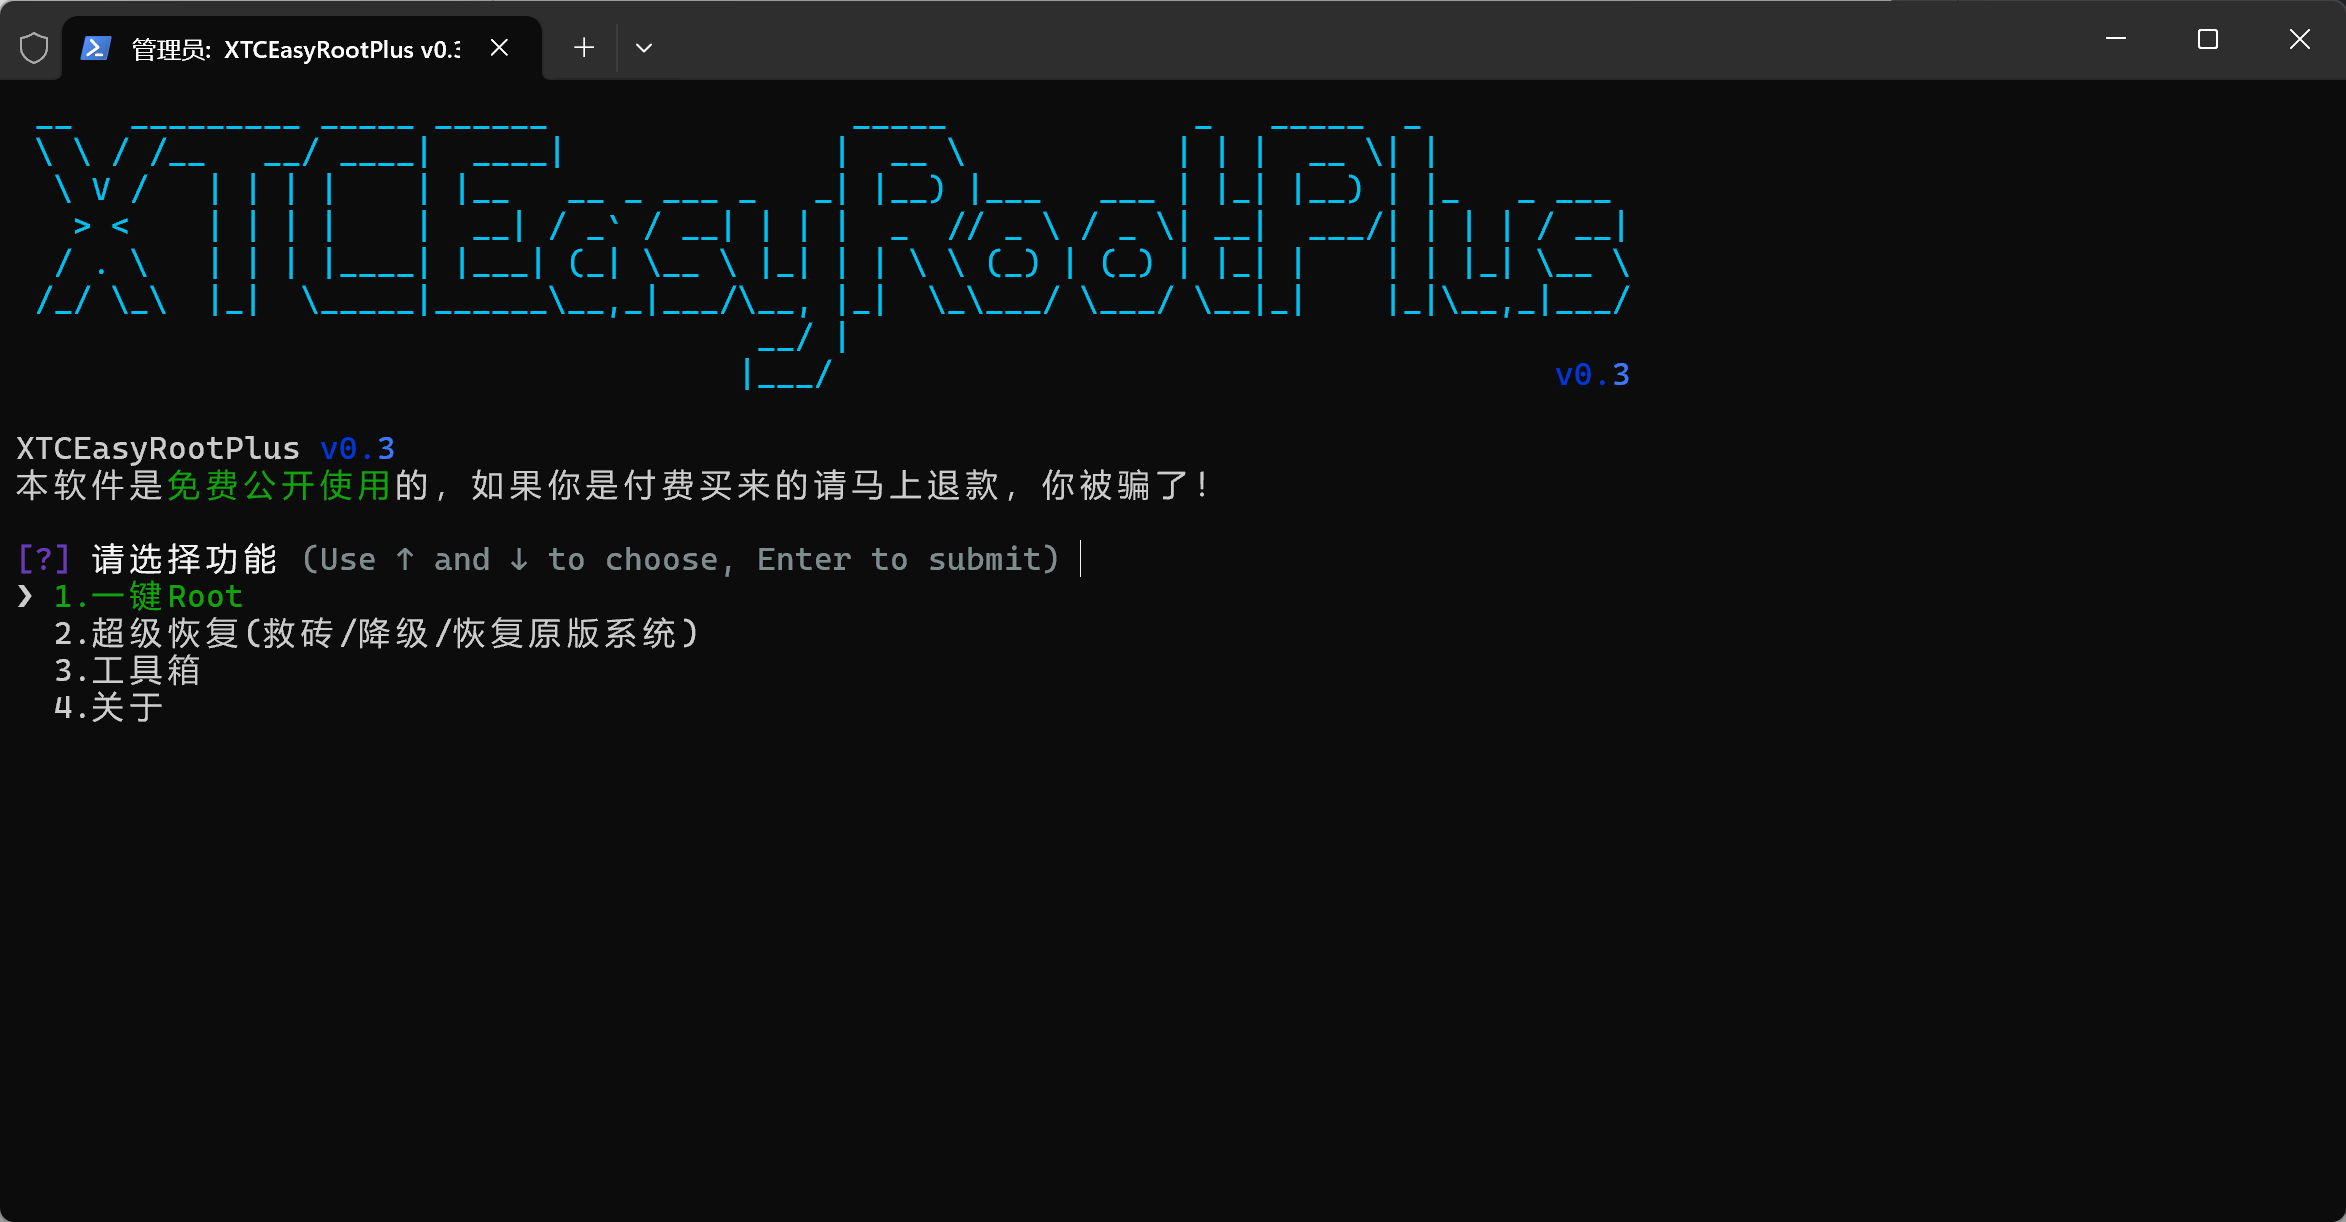Close the XTCEasyRootPlus terminal tab

click(x=500, y=48)
